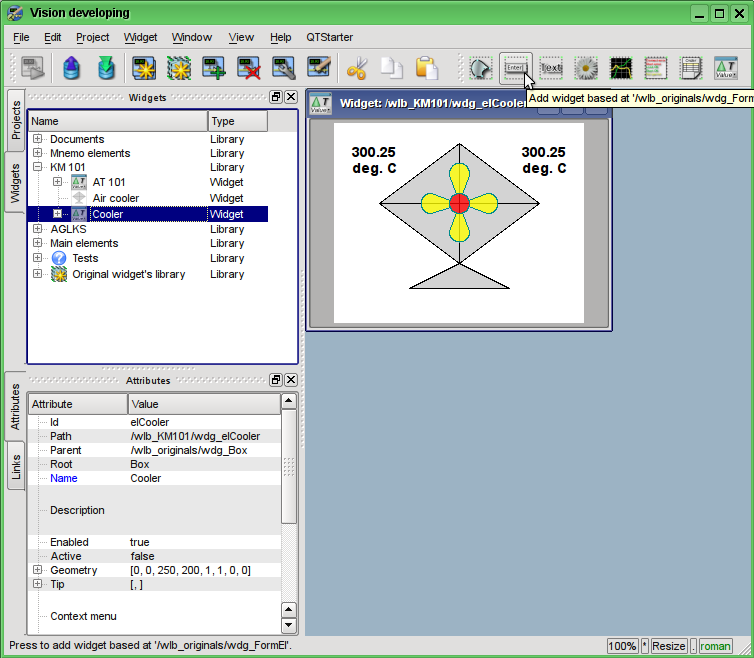Select the Air cooler widget in tree
Image resolution: width=754 pixels, height=658 pixels.
coord(115,198)
